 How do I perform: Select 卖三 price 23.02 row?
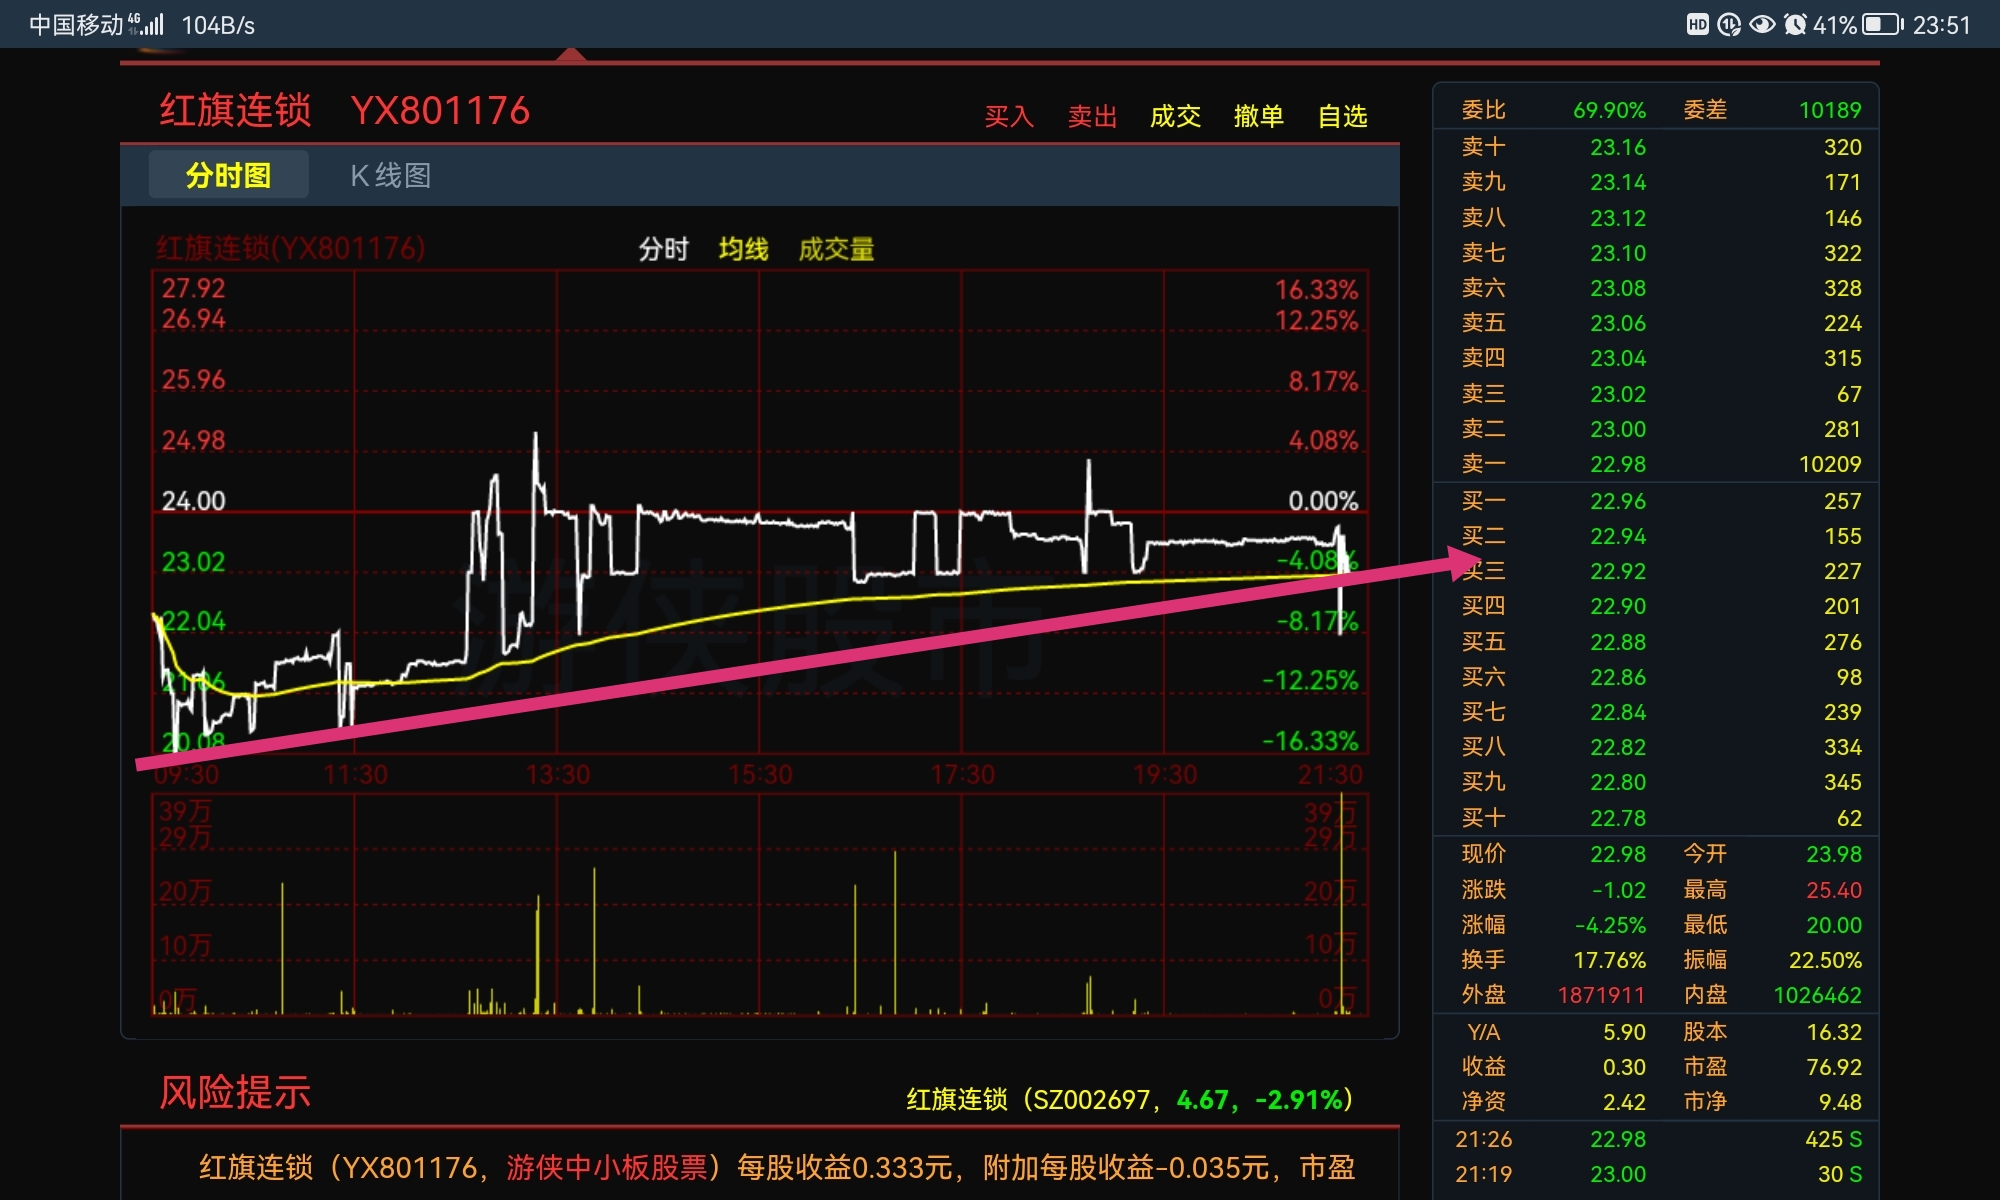pyautogui.click(x=1656, y=394)
